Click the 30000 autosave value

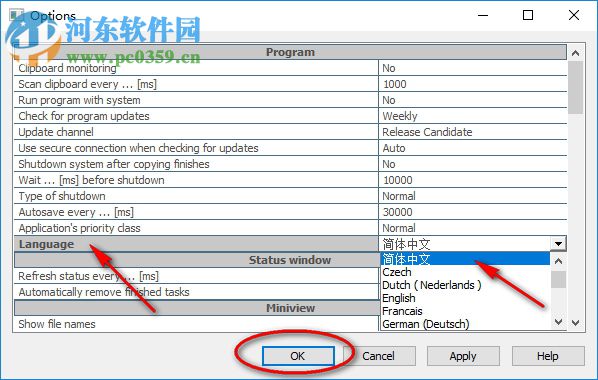[473, 213]
